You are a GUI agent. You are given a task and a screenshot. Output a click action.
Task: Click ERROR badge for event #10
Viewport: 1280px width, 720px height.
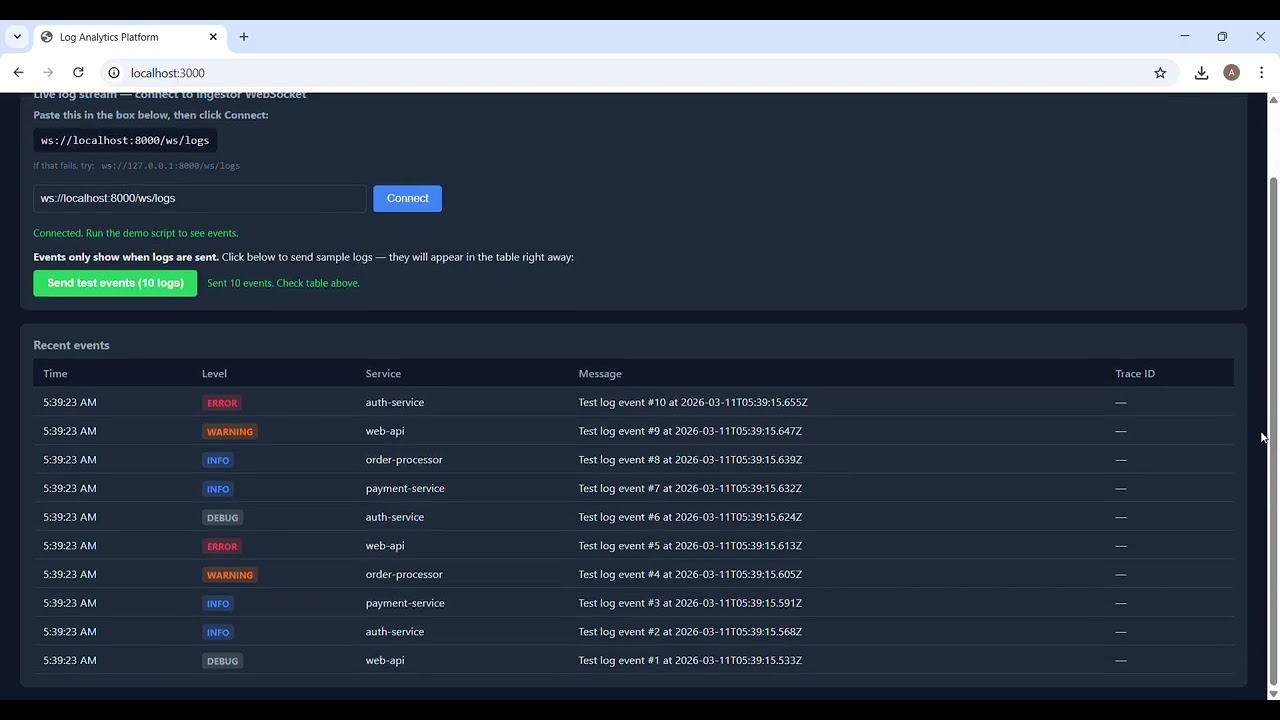pyautogui.click(x=222, y=403)
